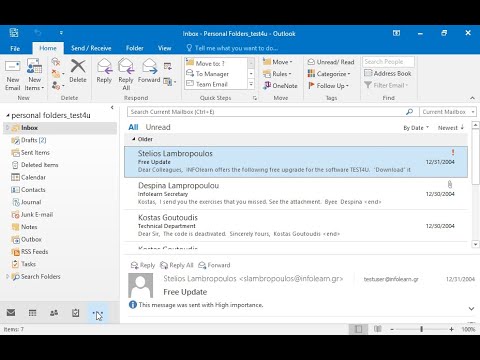Open Despina Lampropoulou's email
The image size is (480, 360).
[x=296, y=194]
